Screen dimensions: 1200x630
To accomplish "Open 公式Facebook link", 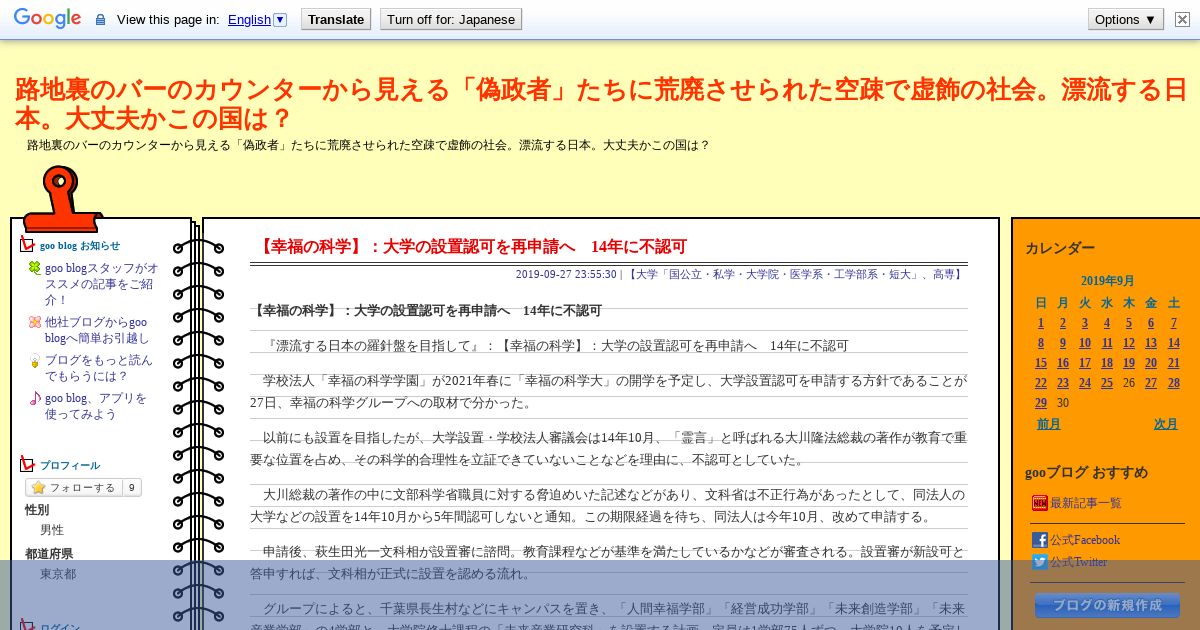I will coord(1085,540).
